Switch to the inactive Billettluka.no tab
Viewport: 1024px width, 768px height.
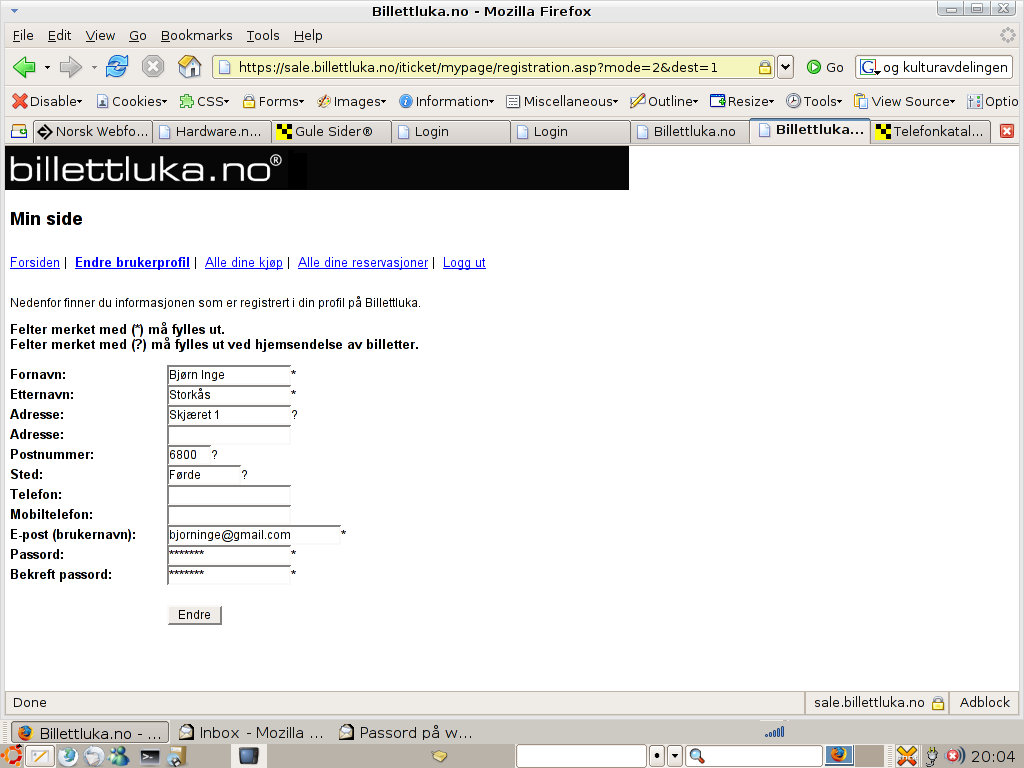pos(690,131)
